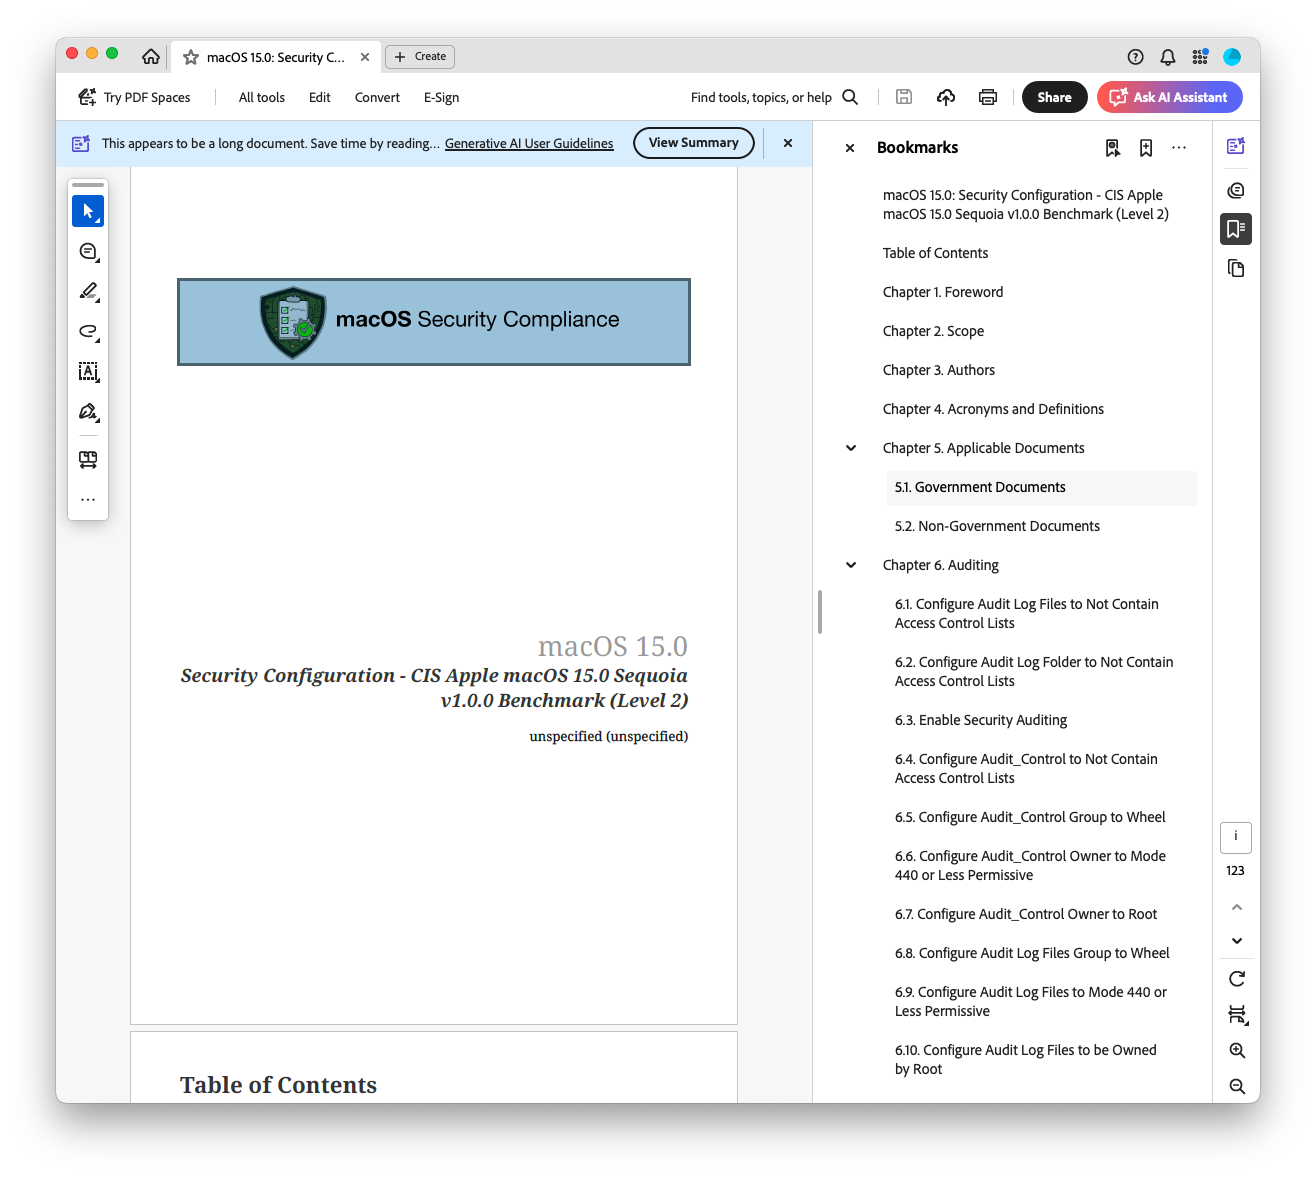1316x1177 pixels.
Task: Collapse Chapter 5 Applicable Documents
Action: click(x=851, y=448)
